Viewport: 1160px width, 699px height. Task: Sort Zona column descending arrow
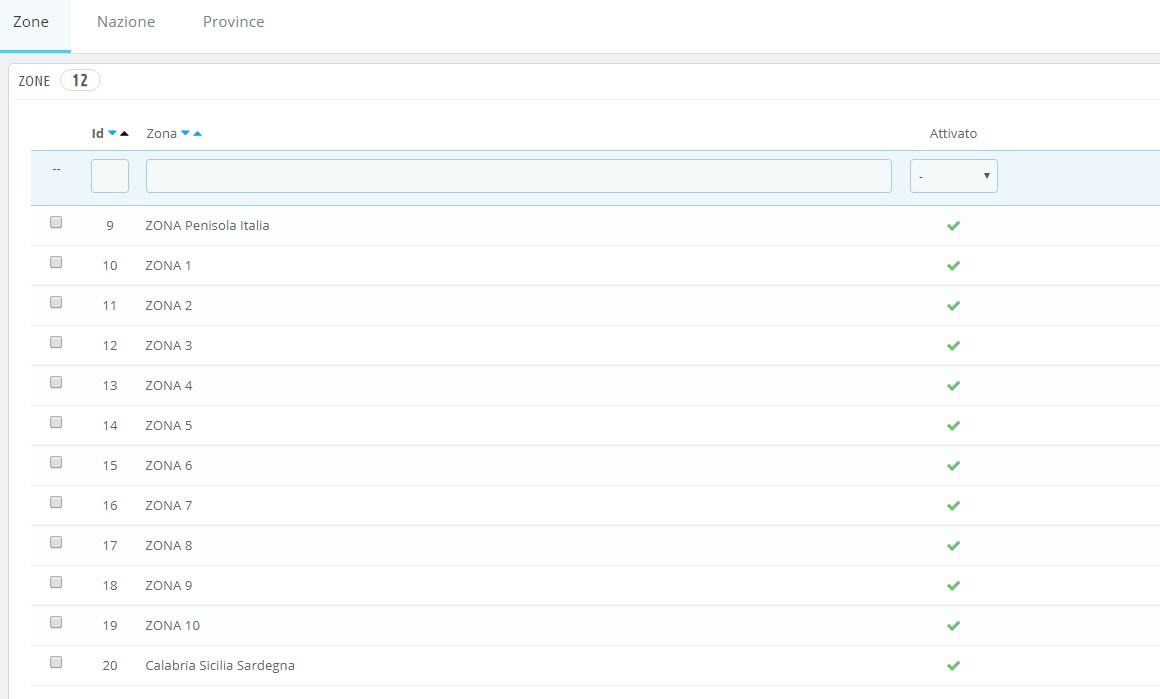point(186,133)
